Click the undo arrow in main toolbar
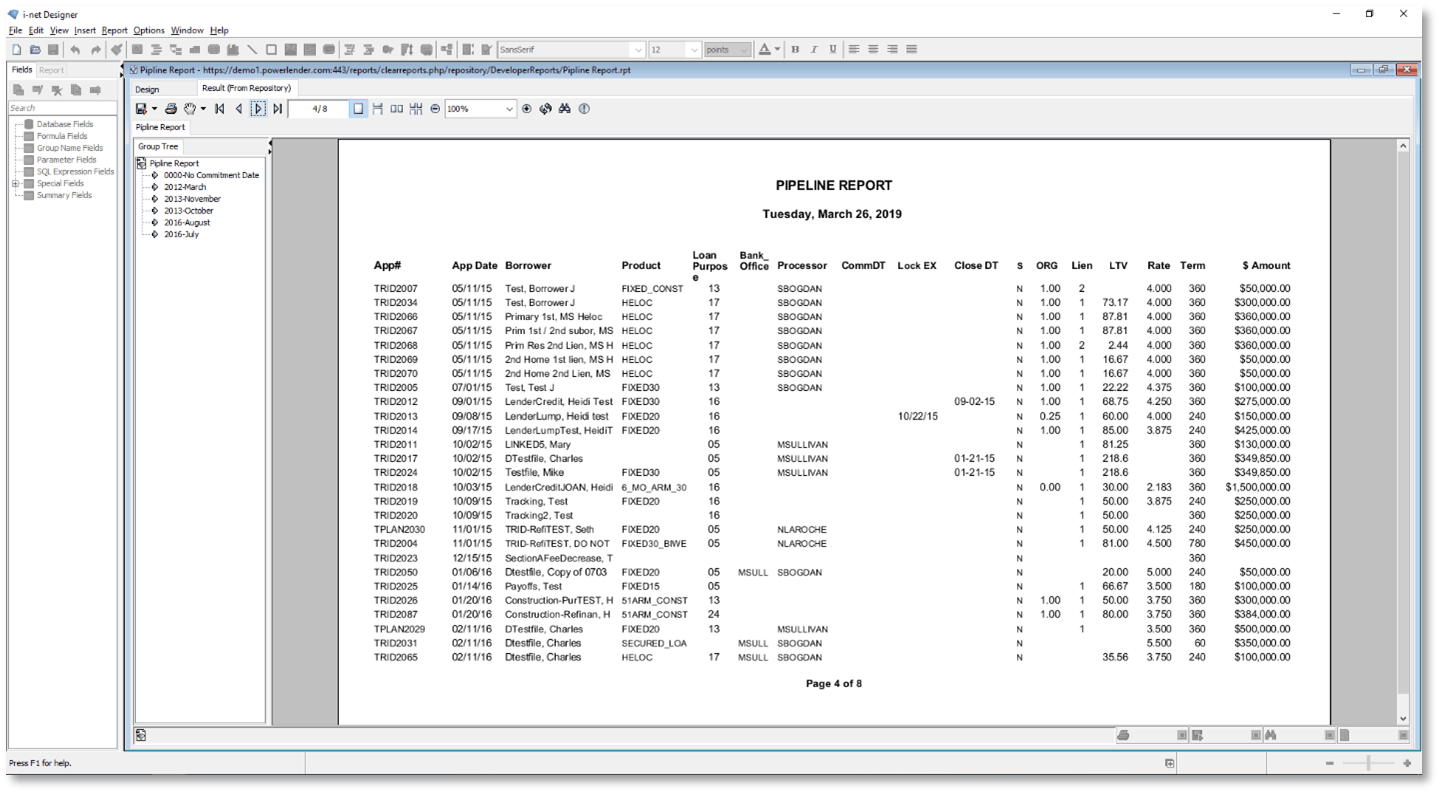The width and height of the screenshot is (1441, 794). point(75,50)
